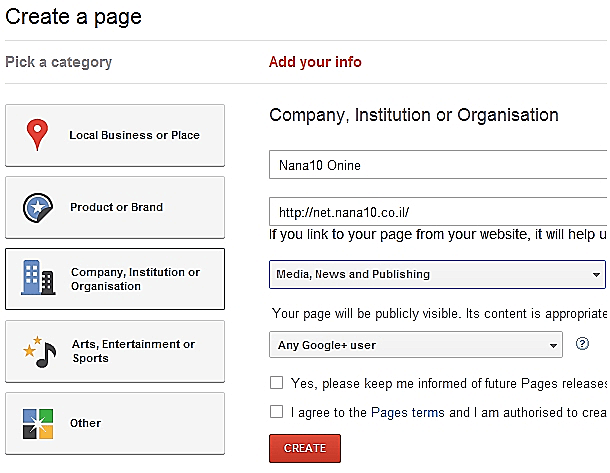Switch to the Add your info step
The width and height of the screenshot is (610, 473).
click(315, 62)
